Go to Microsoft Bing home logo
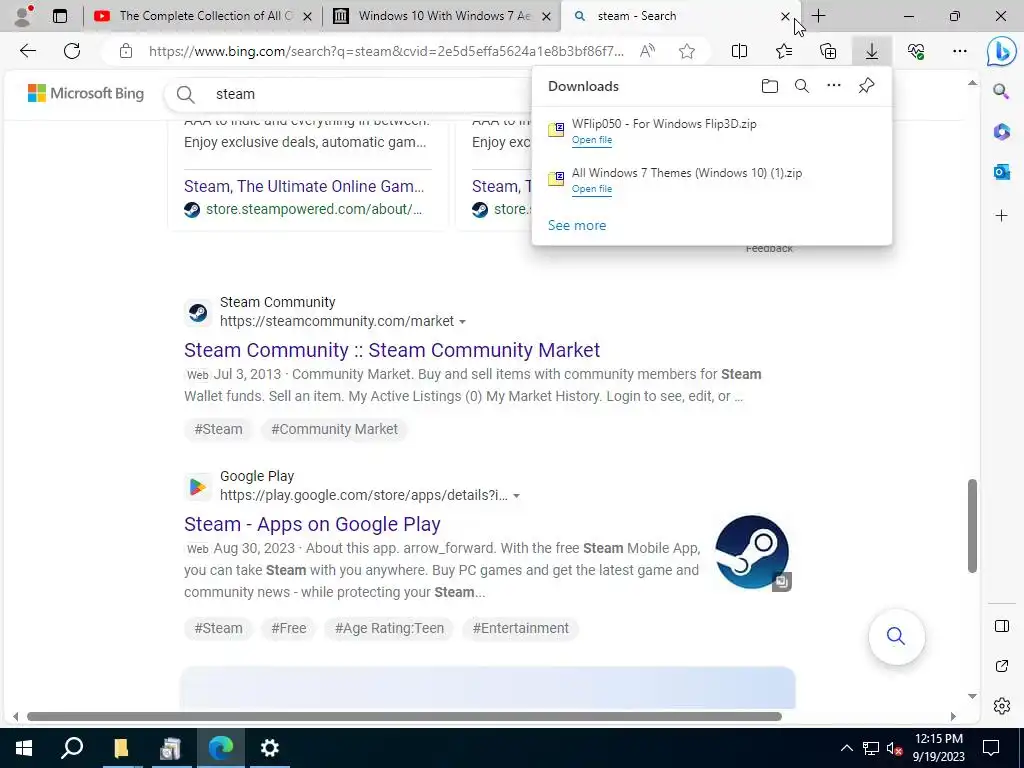 coord(86,93)
